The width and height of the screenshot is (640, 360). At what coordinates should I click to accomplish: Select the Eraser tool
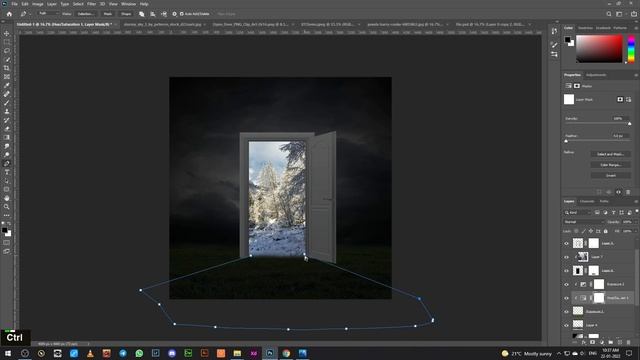(x=7, y=129)
